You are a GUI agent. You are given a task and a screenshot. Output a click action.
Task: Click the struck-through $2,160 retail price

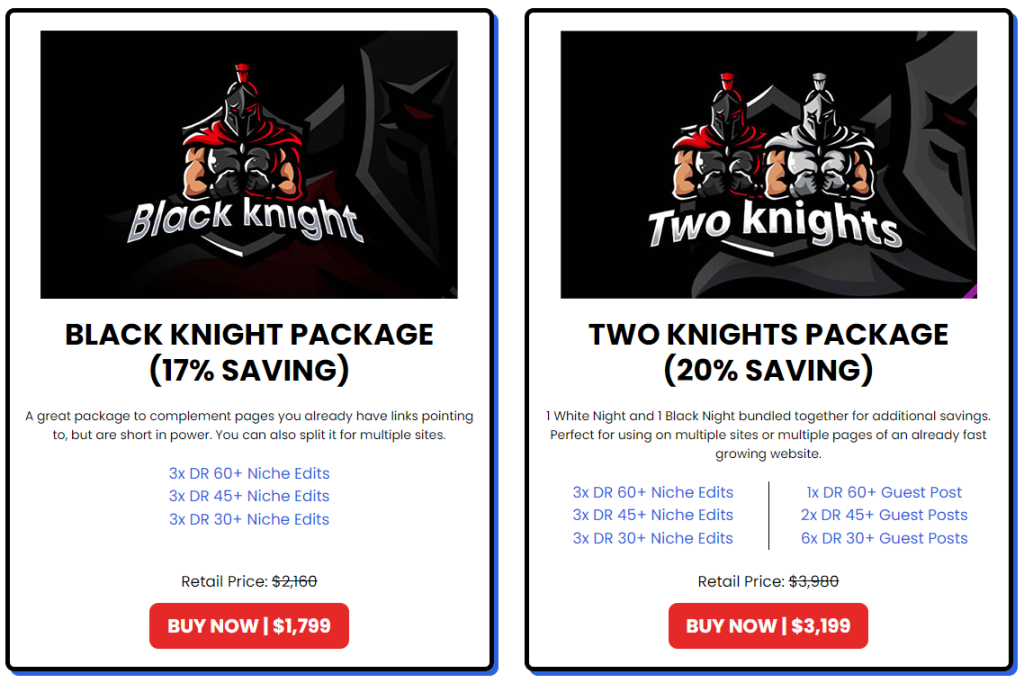(x=294, y=581)
